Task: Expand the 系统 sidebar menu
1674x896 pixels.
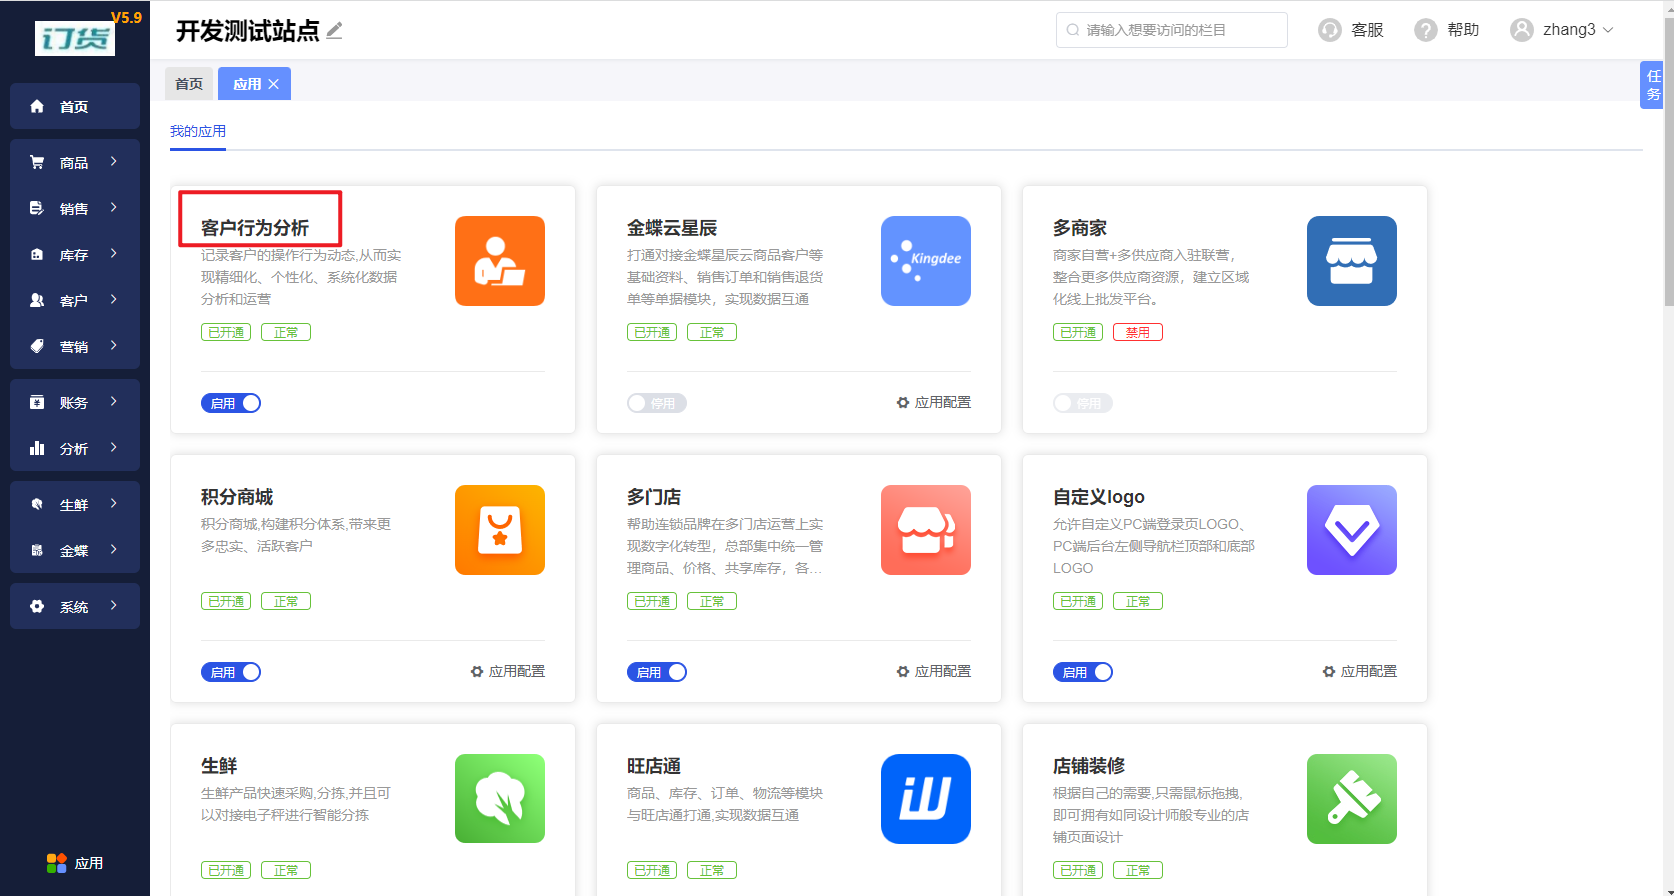Action: pyautogui.click(x=75, y=606)
